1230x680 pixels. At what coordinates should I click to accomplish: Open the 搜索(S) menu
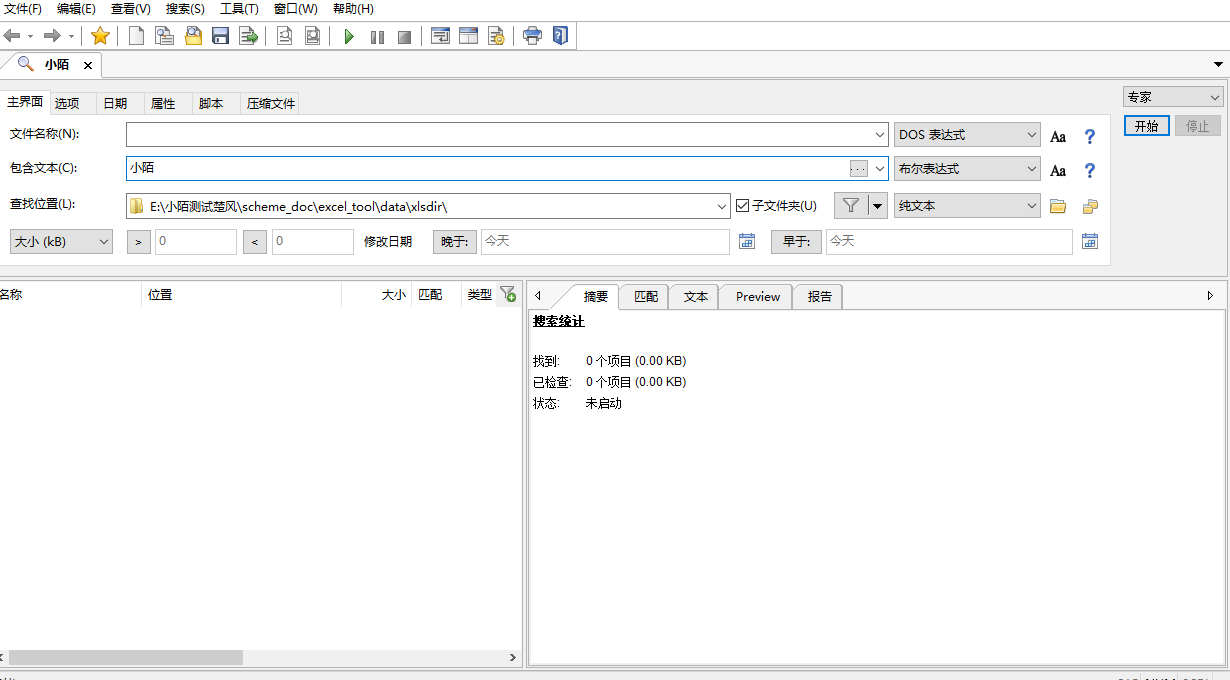(185, 9)
